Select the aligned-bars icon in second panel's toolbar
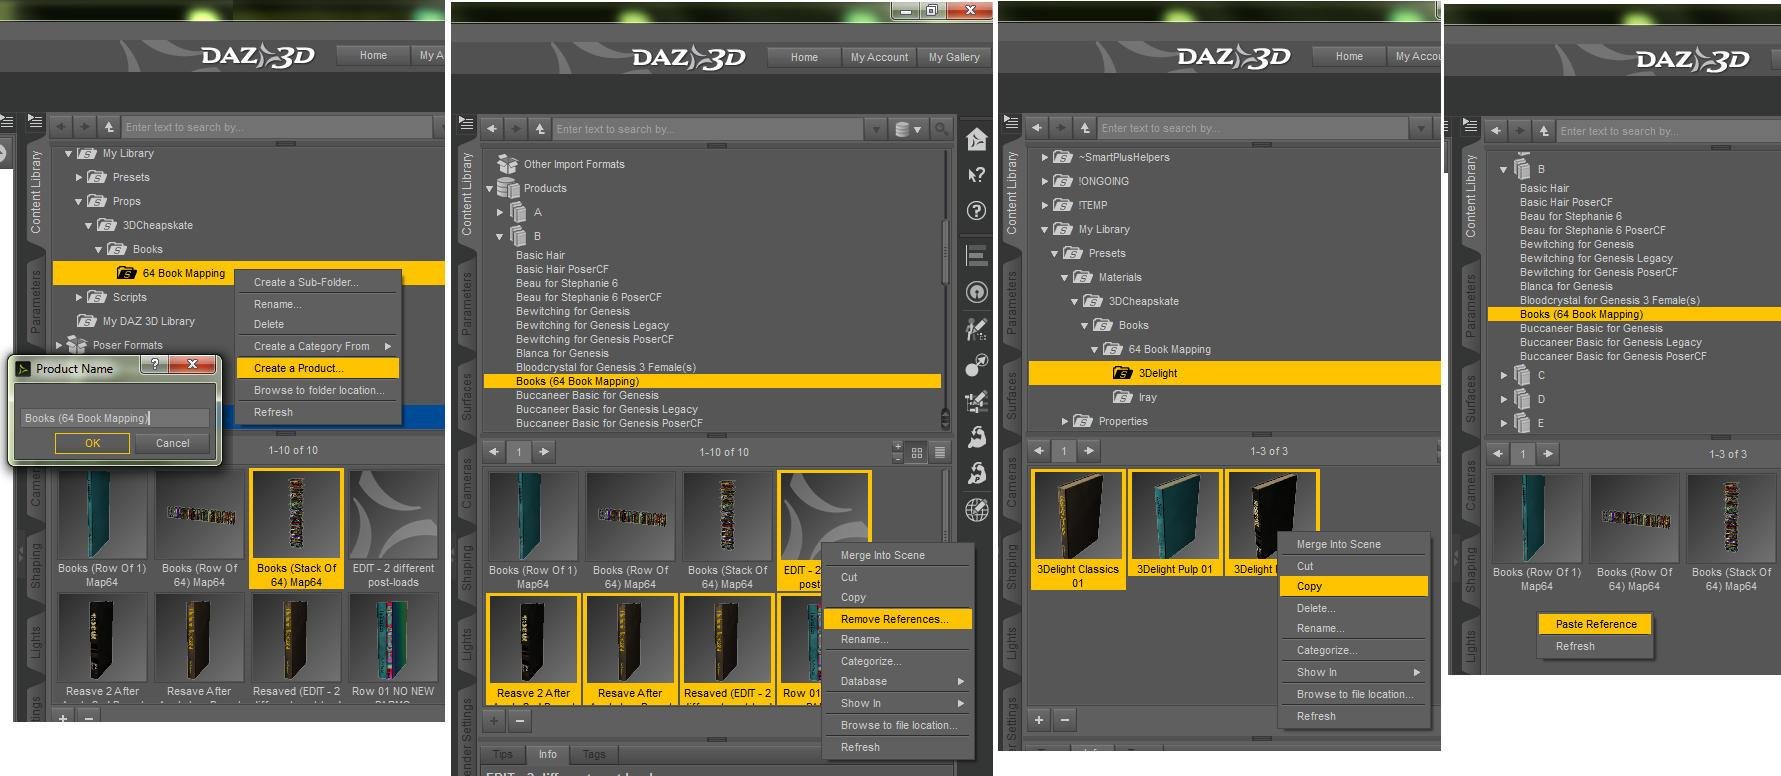Image resolution: width=1781 pixels, height=776 pixels. pos(977,255)
